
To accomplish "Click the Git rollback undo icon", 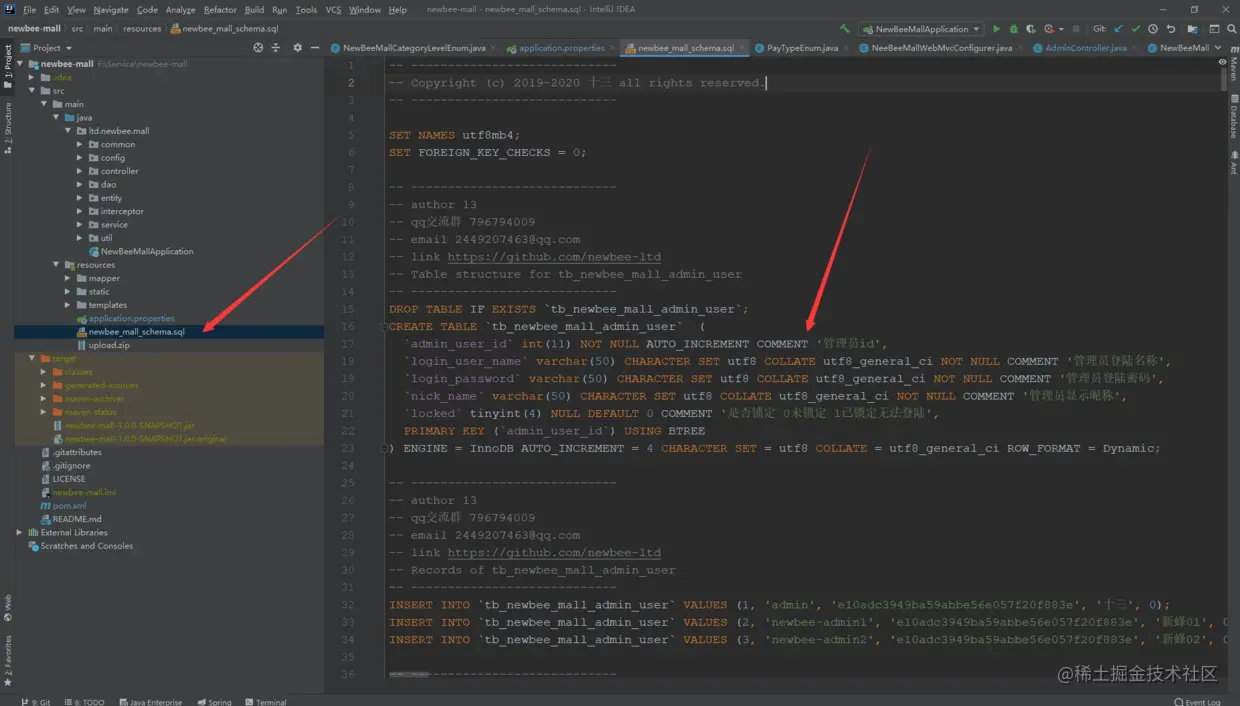I will [1170, 29].
